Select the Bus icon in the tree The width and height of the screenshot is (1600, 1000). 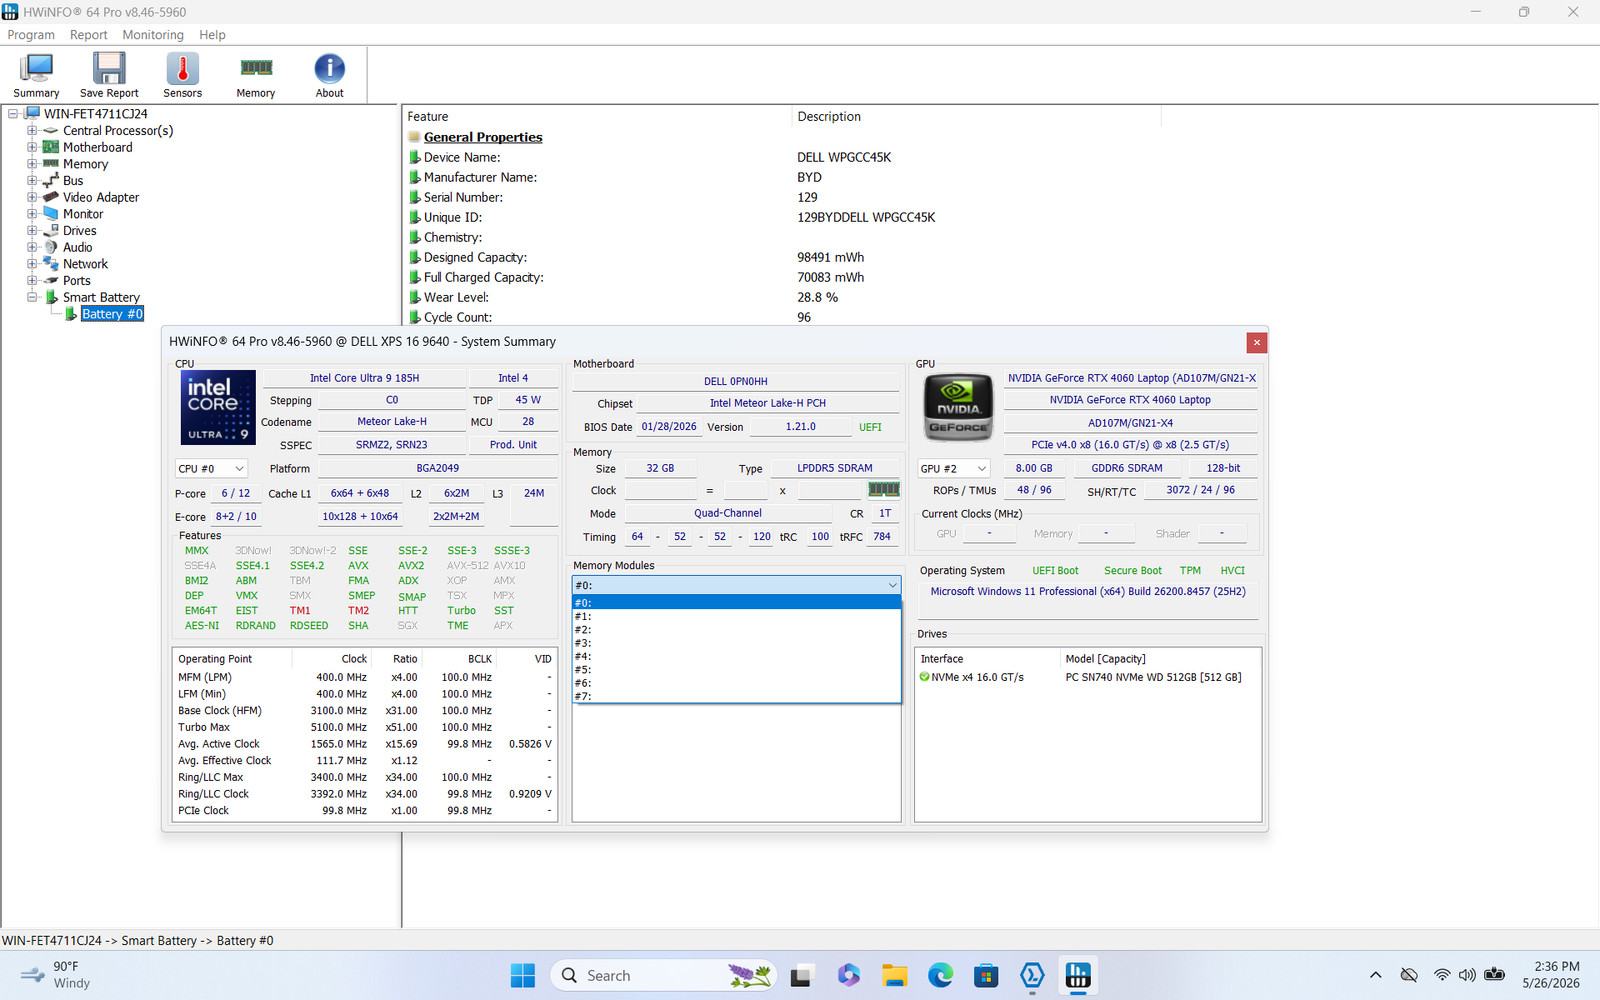[x=51, y=181]
